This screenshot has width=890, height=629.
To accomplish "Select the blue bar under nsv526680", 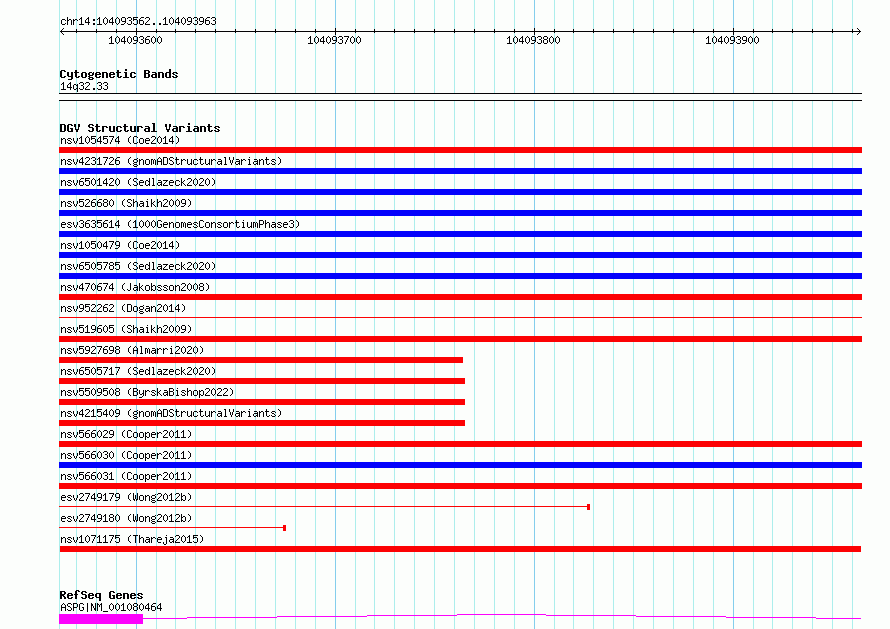I will tap(460, 213).
